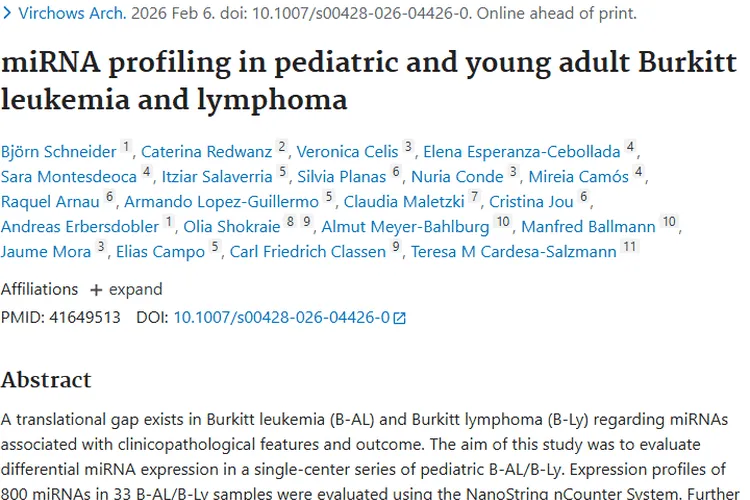Click author Caterina Redwanz

tap(207, 152)
